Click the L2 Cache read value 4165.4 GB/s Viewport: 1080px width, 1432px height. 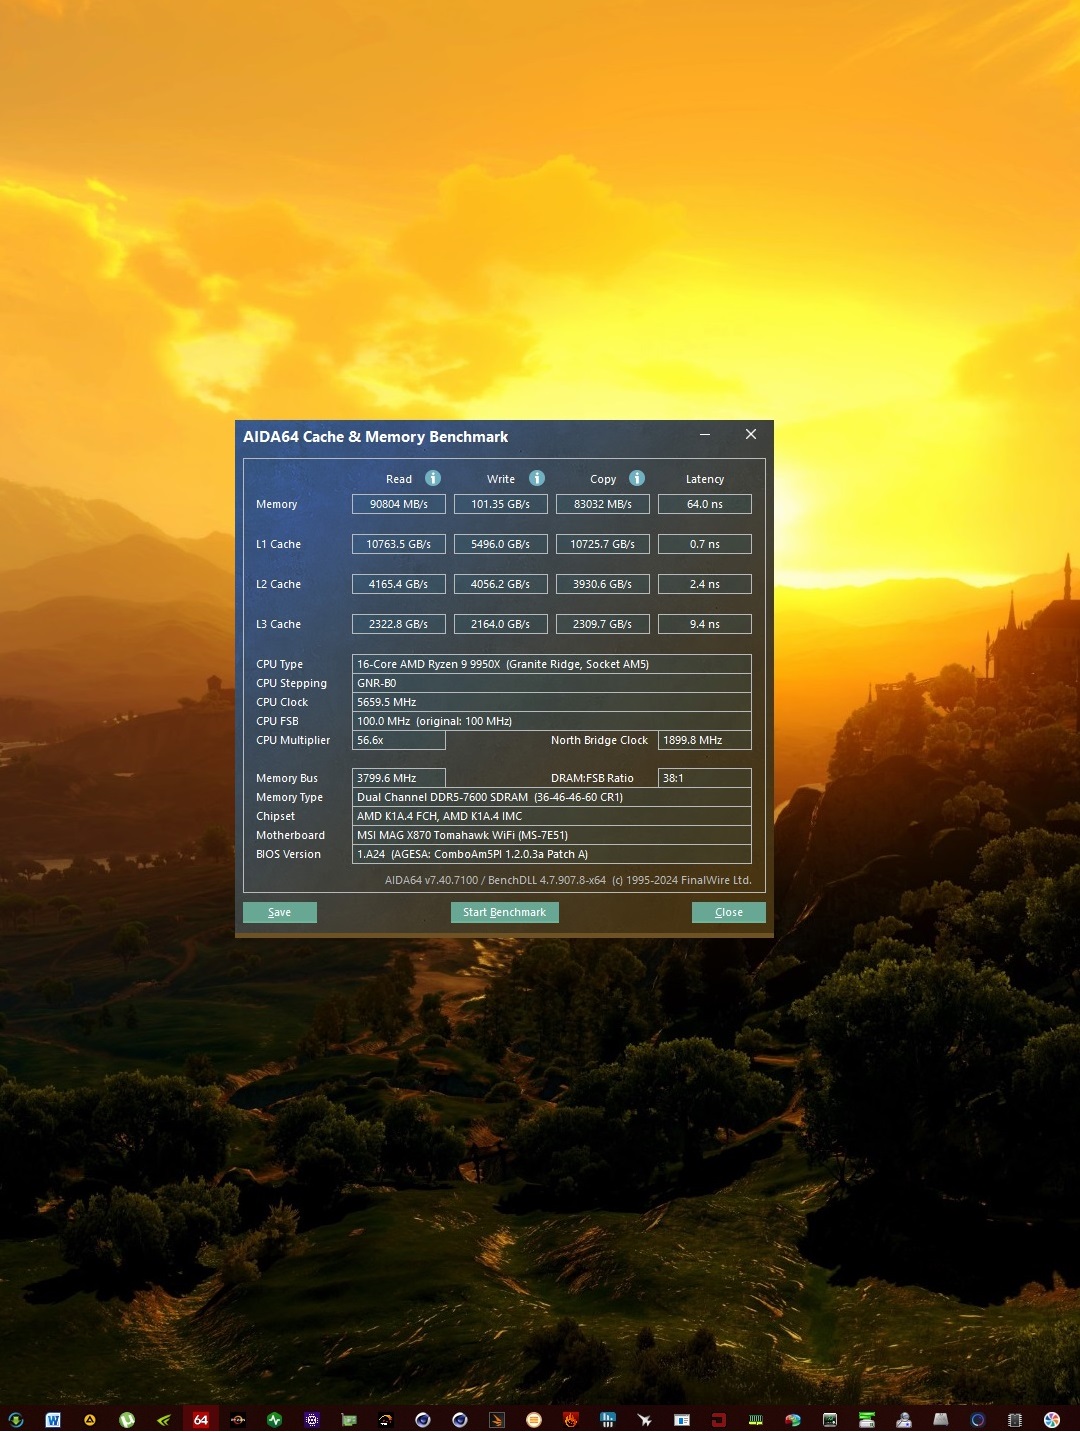399,584
